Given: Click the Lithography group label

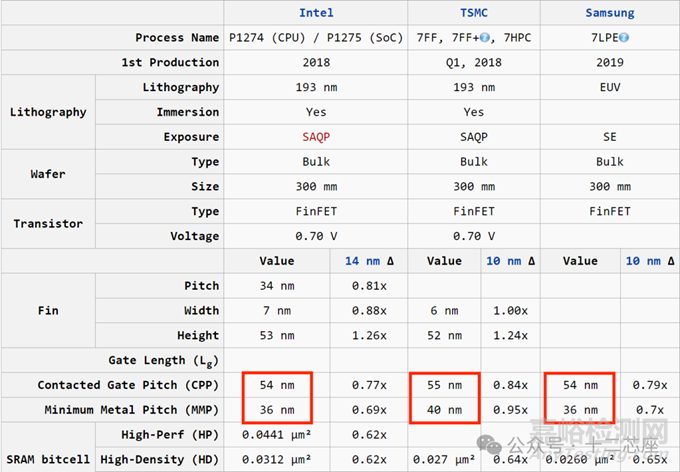Looking at the screenshot, I should pos(48,112).
